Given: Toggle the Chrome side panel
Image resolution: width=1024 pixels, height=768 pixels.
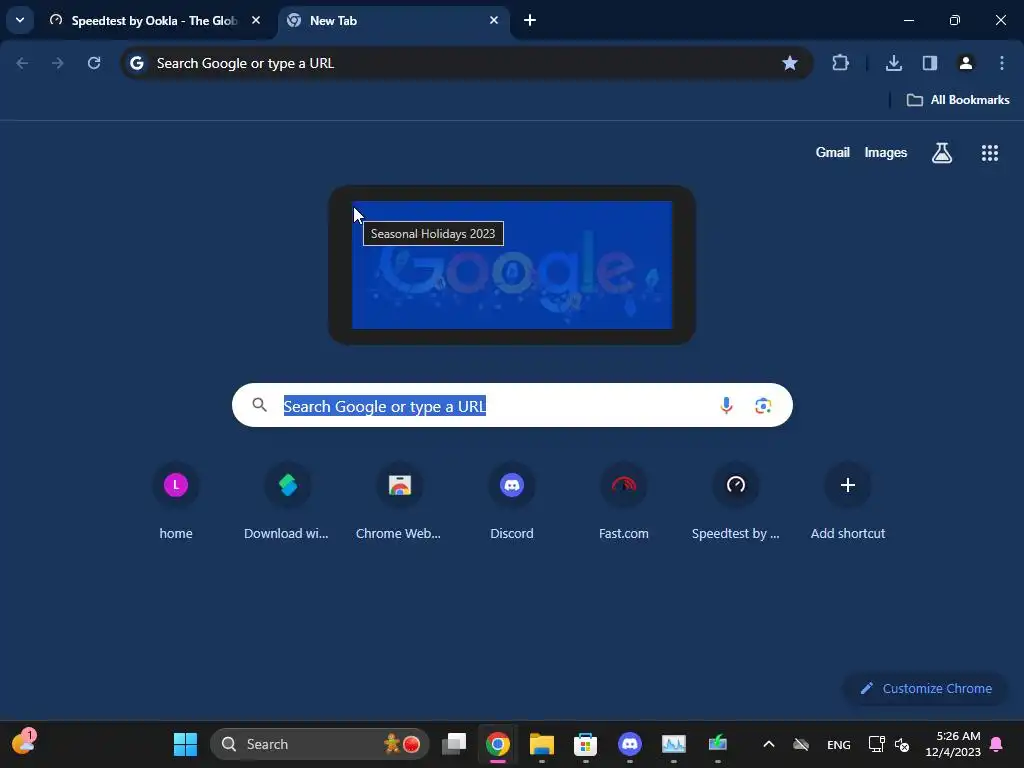Looking at the screenshot, I should [x=930, y=63].
